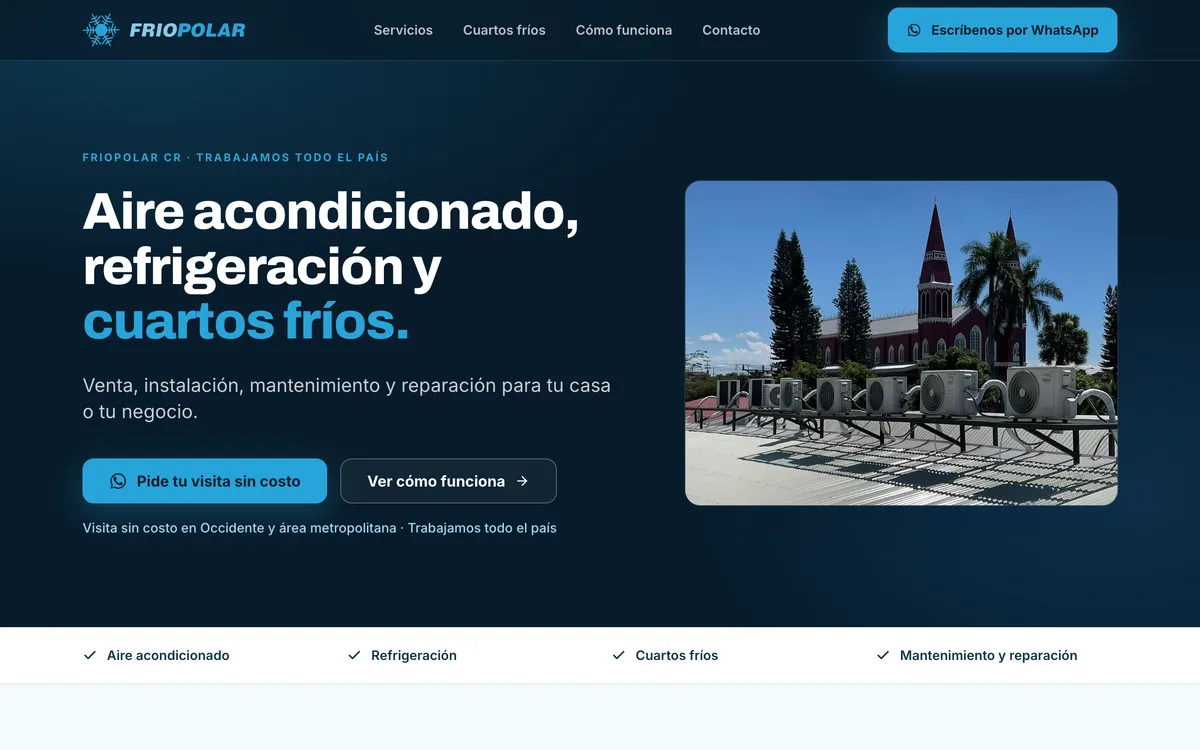Open the Cómo funciona nav link

click(624, 30)
